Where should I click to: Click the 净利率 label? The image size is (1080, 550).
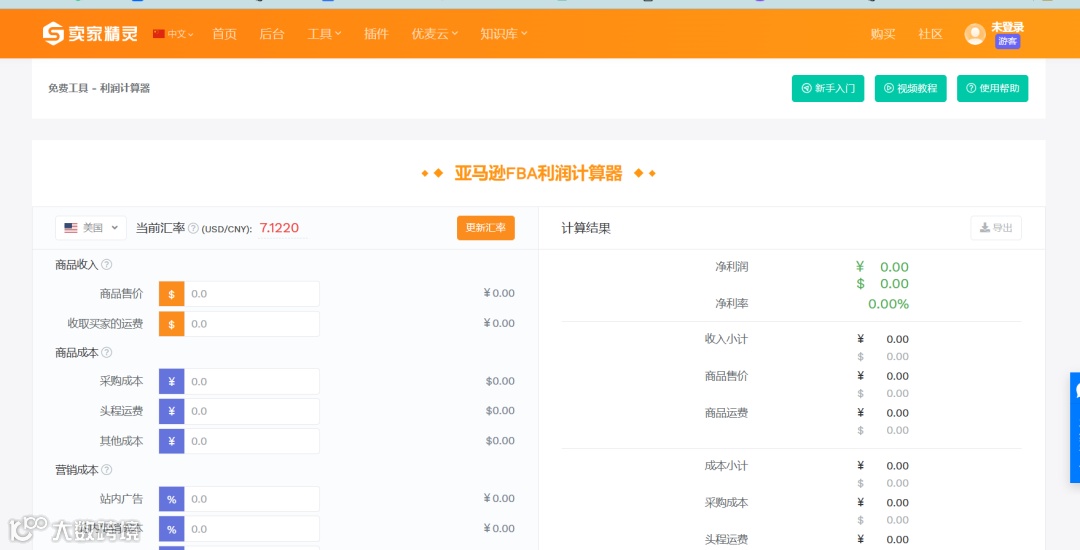pyautogui.click(x=731, y=304)
